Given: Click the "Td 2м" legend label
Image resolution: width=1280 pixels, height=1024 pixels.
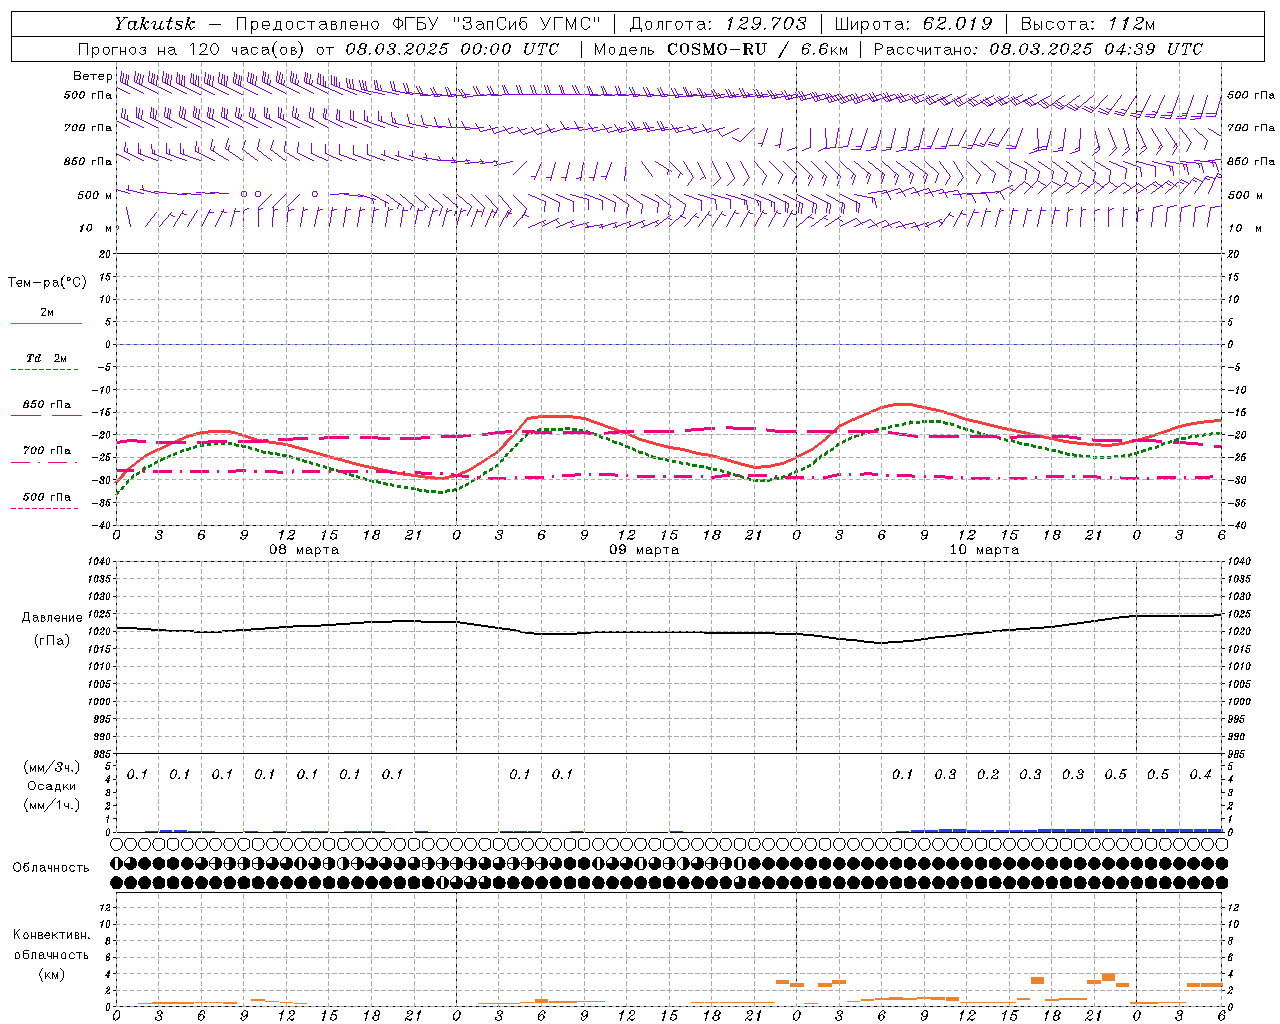Looking at the screenshot, I should coord(47,358).
